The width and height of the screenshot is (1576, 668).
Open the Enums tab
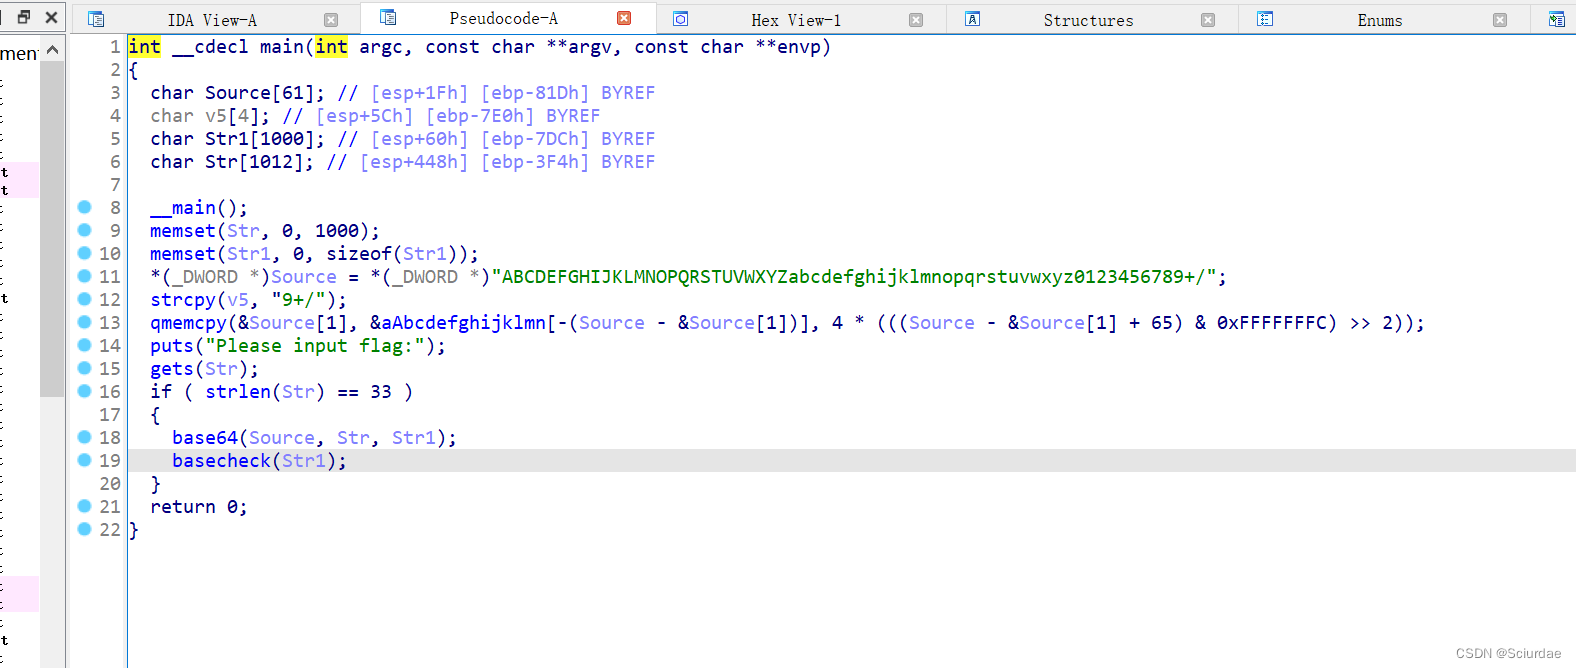1379,20
